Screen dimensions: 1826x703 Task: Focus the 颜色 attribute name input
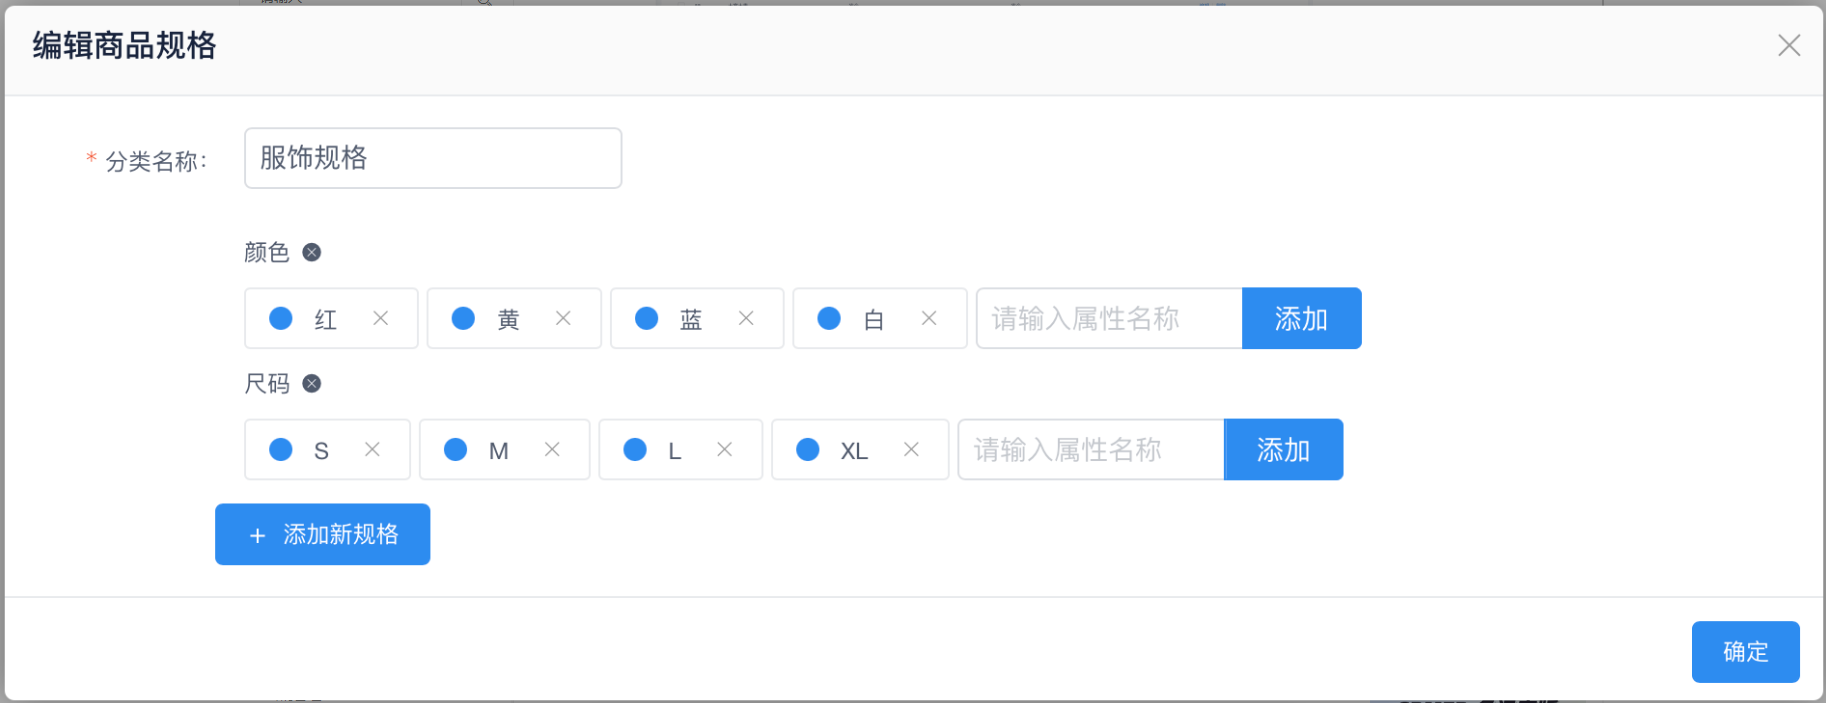1108,318
